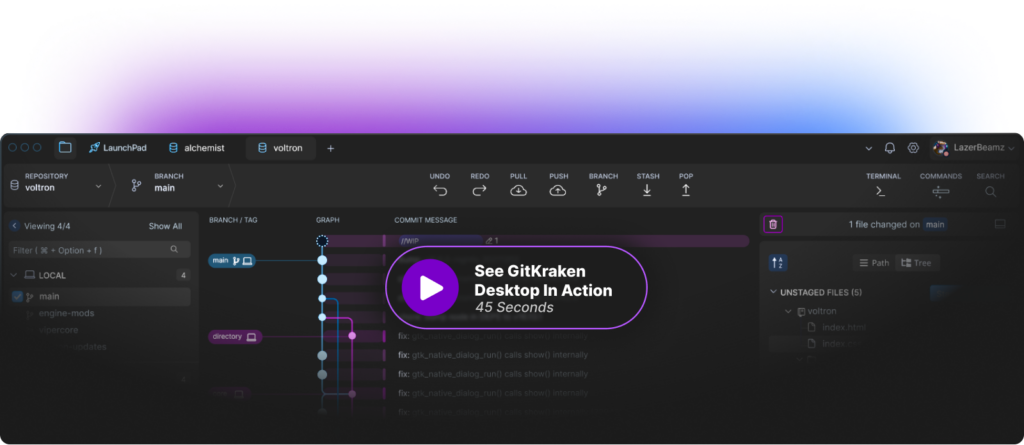1024x445 pixels.
Task: Pop the stash with Pop icon
Action: [686, 190]
